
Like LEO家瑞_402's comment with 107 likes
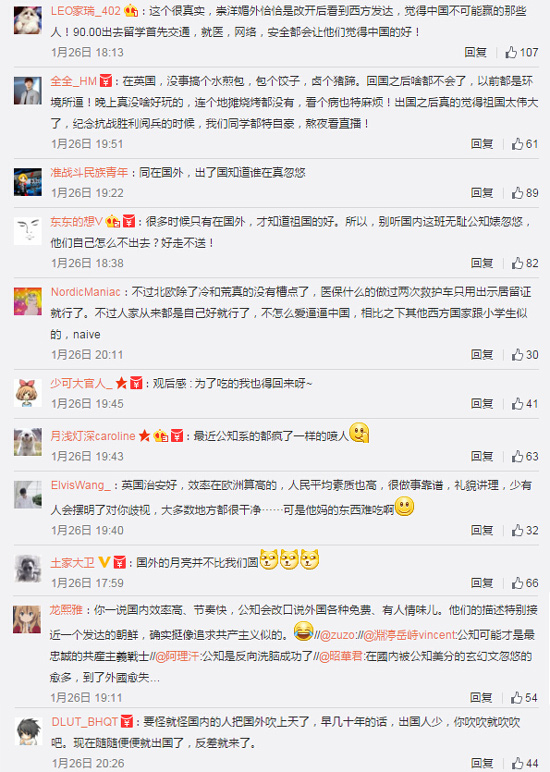522,52
